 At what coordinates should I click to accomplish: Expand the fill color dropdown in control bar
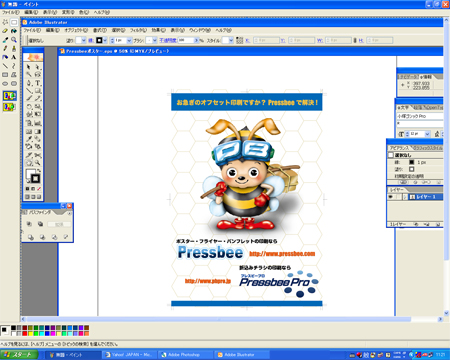pyautogui.click(x=84, y=40)
